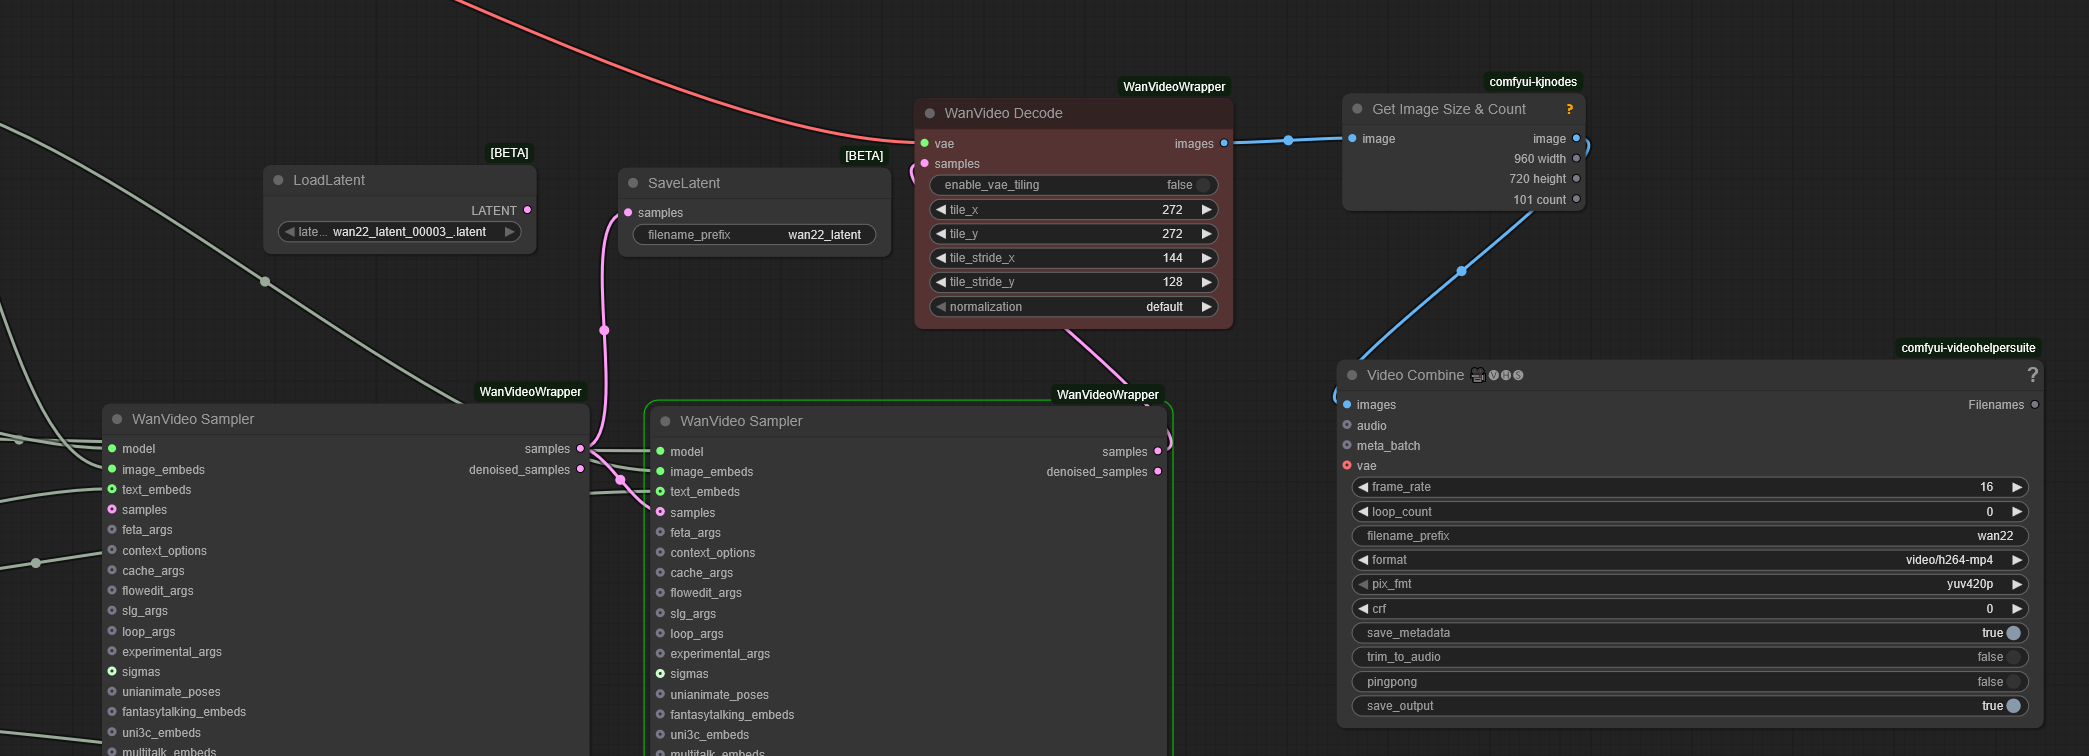Collapse the LoadLatent node via its title dot
This screenshot has width=2089, height=756.
(x=278, y=181)
